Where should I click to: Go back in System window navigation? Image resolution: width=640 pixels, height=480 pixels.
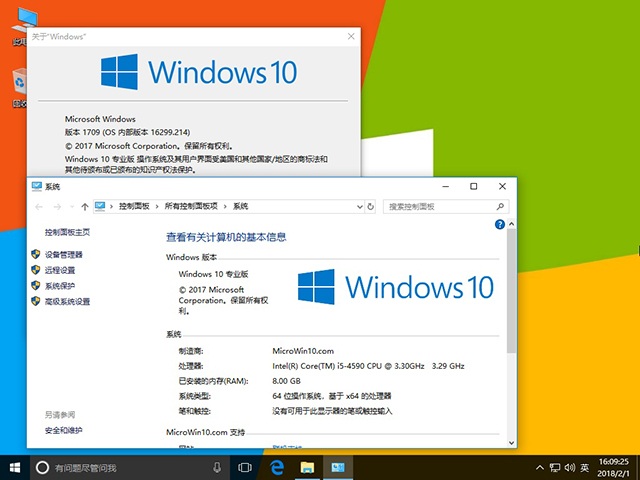[x=39, y=207]
